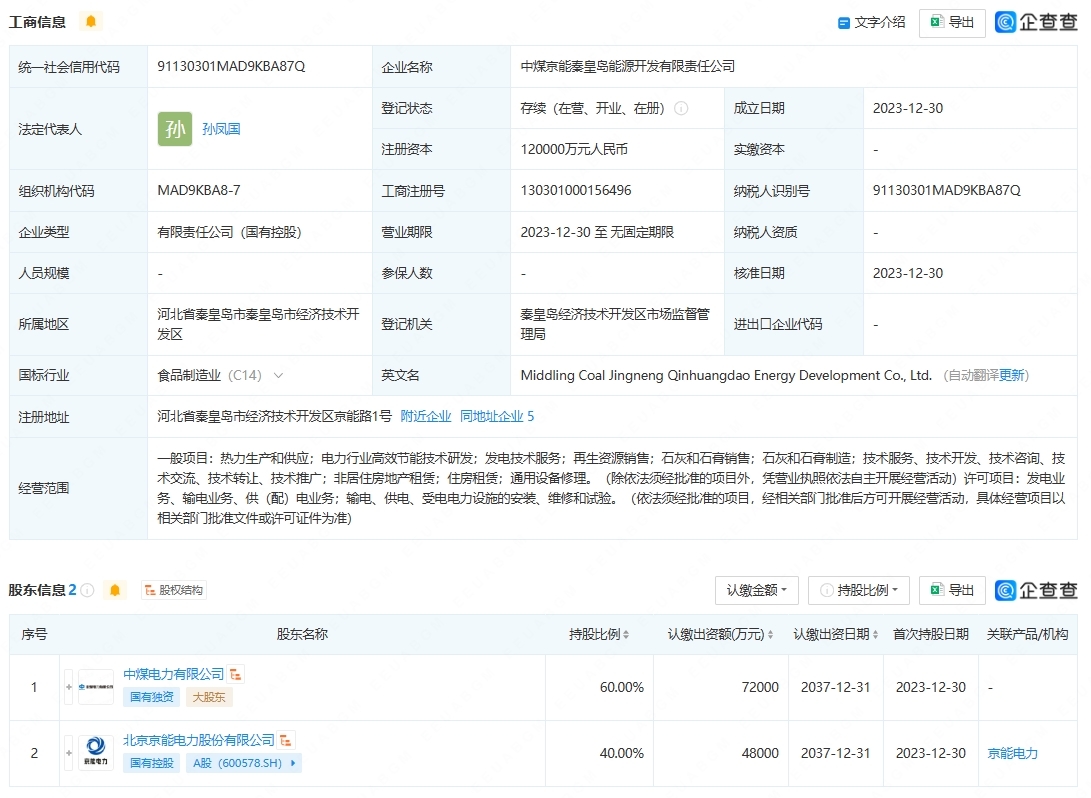Click the bell icon beside 股东信息
The height and width of the screenshot is (798, 1091).
(115, 590)
